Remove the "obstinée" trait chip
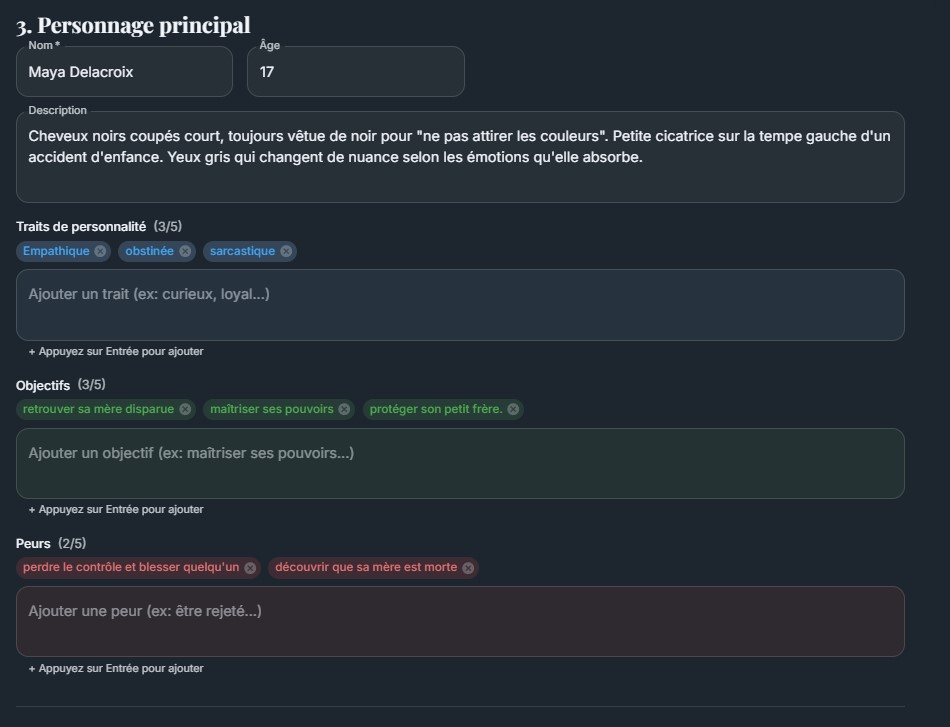Screen dimensions: 950x727 click(185, 251)
